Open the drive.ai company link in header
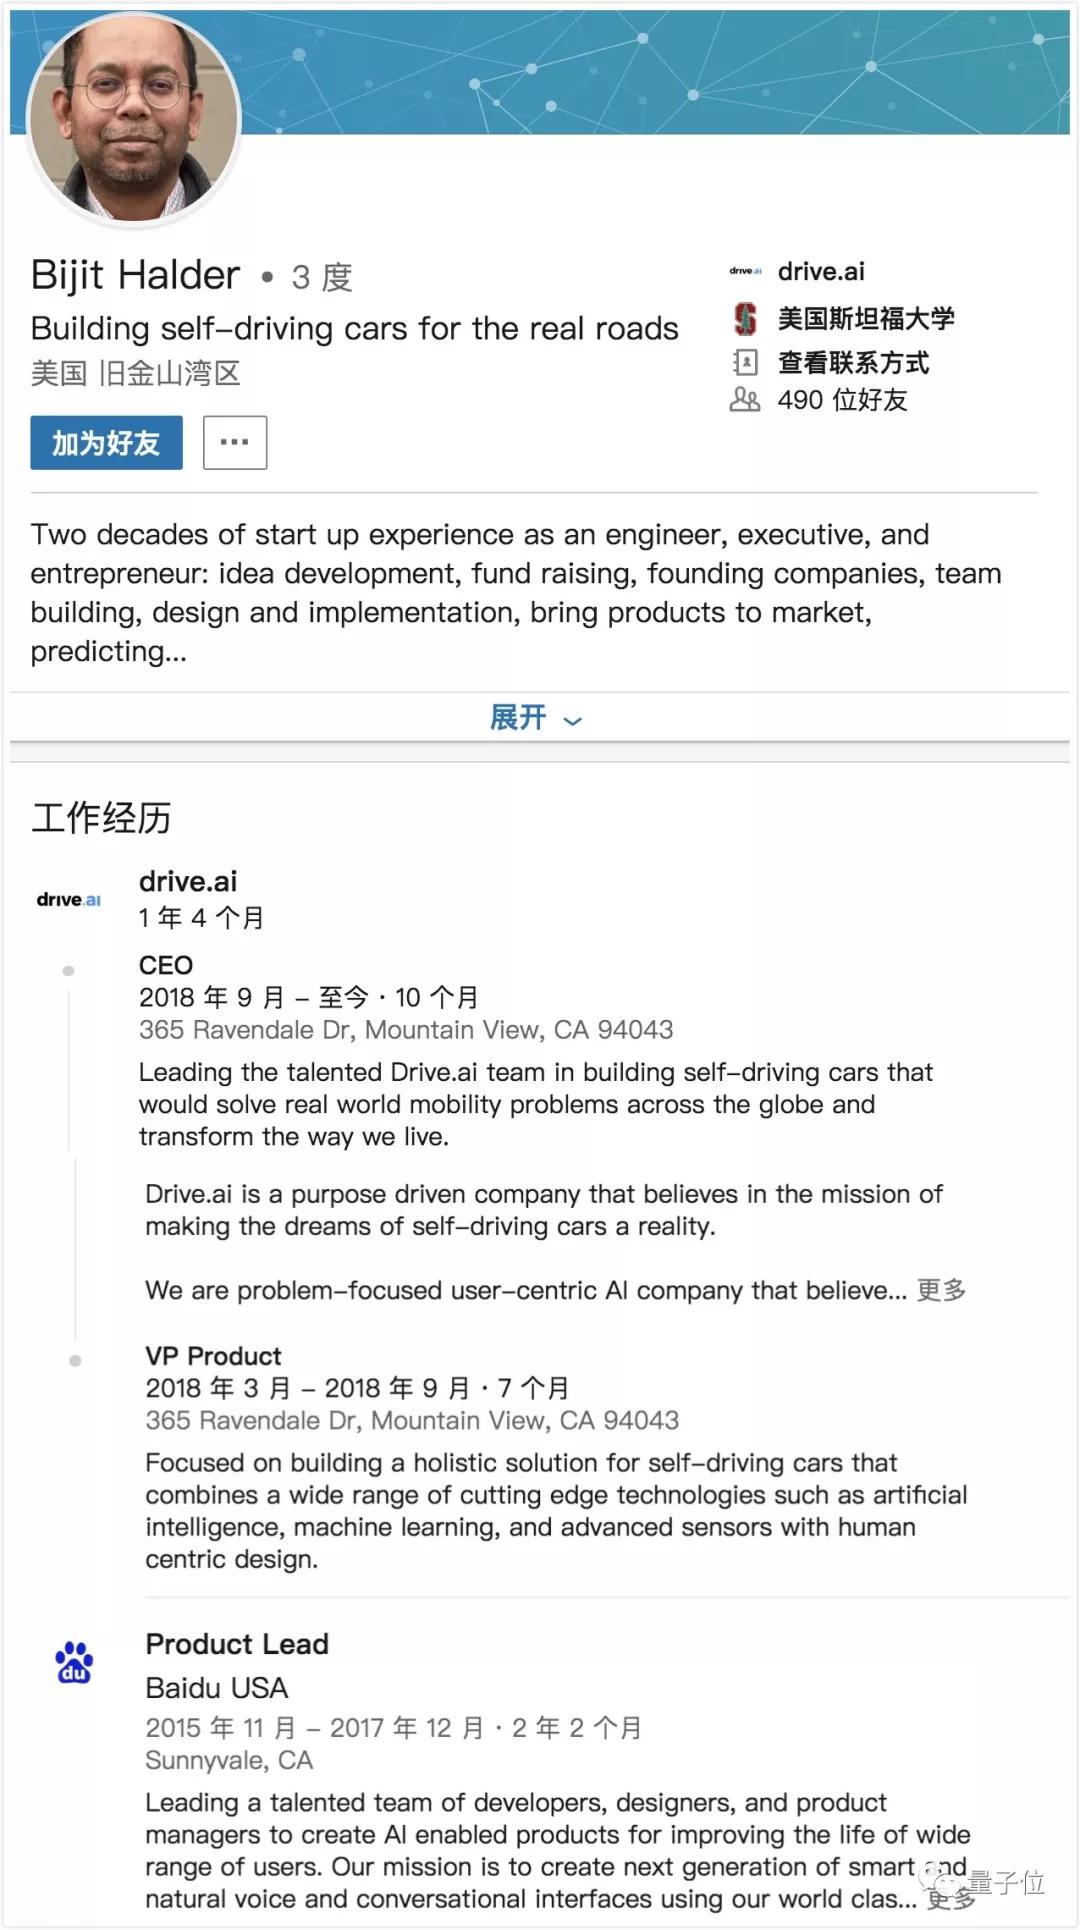 point(821,271)
